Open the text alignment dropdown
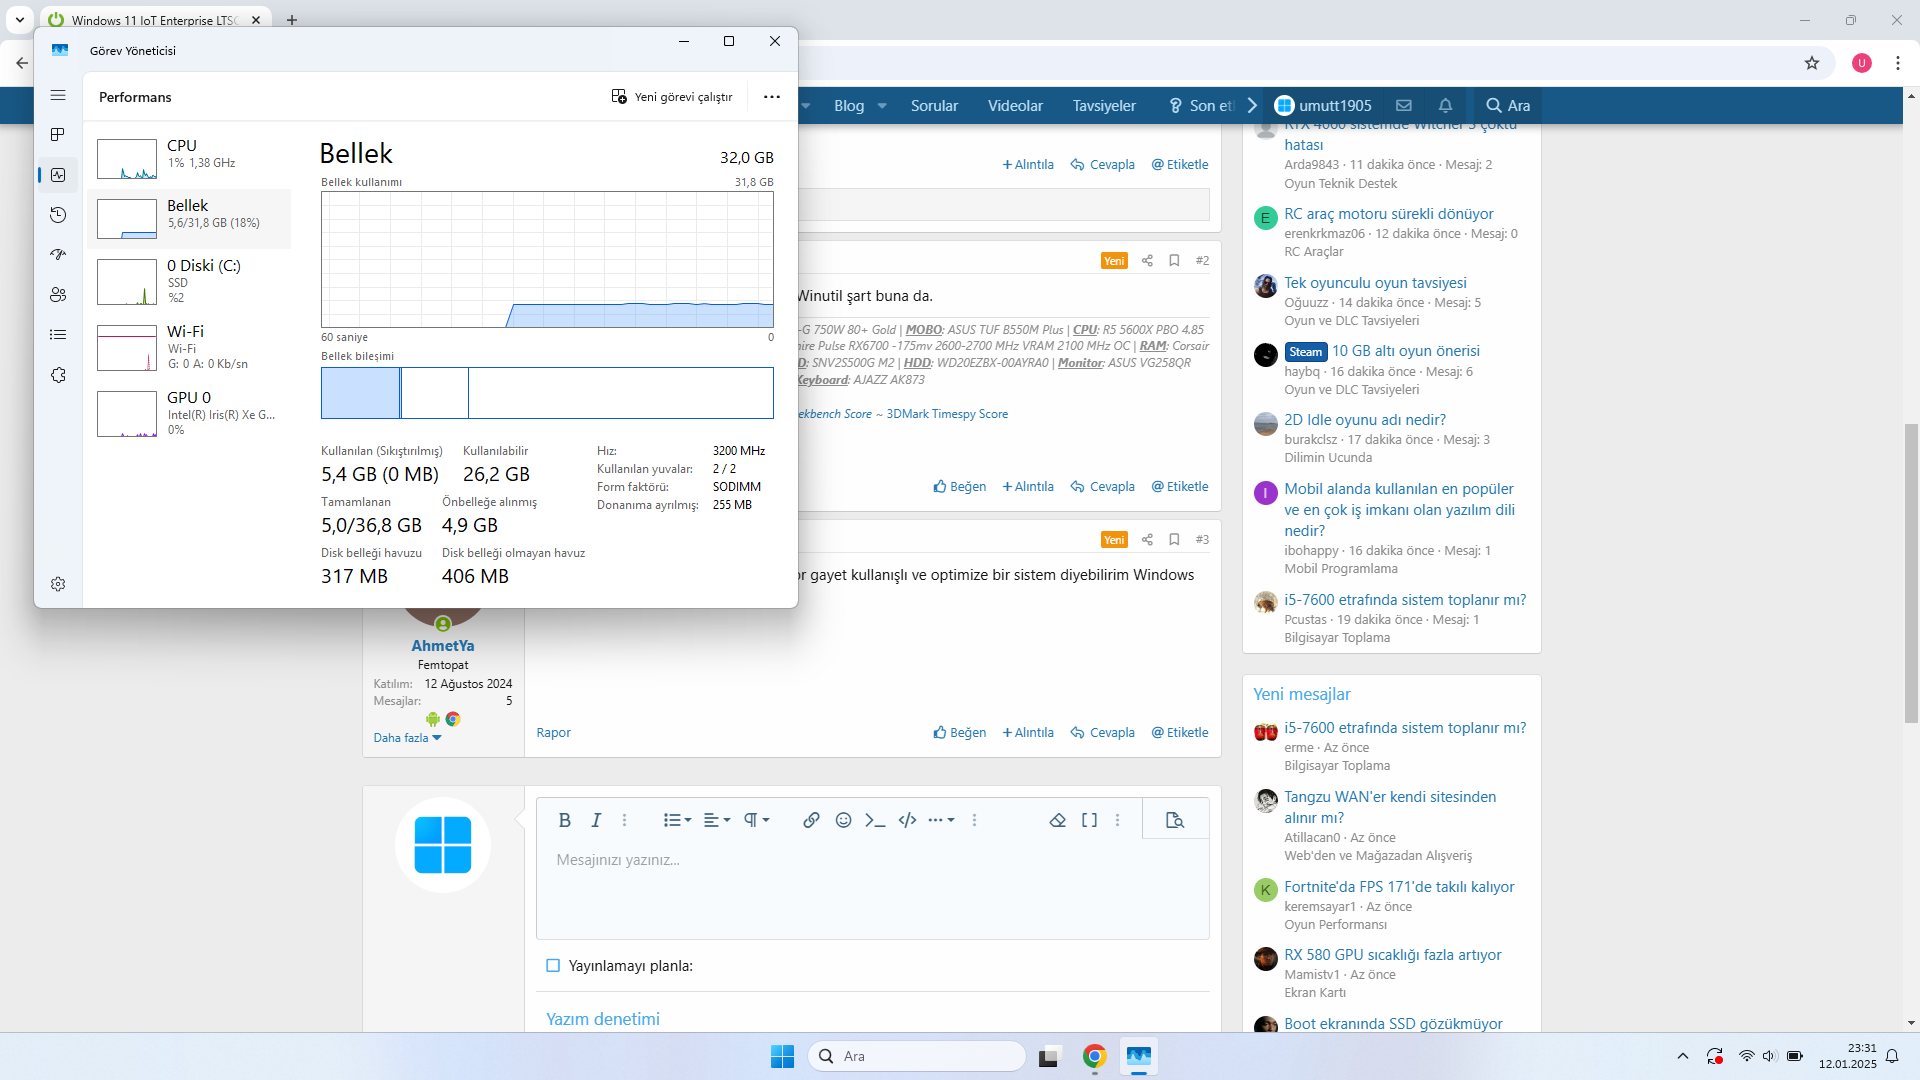The width and height of the screenshot is (1920, 1080). tap(716, 820)
